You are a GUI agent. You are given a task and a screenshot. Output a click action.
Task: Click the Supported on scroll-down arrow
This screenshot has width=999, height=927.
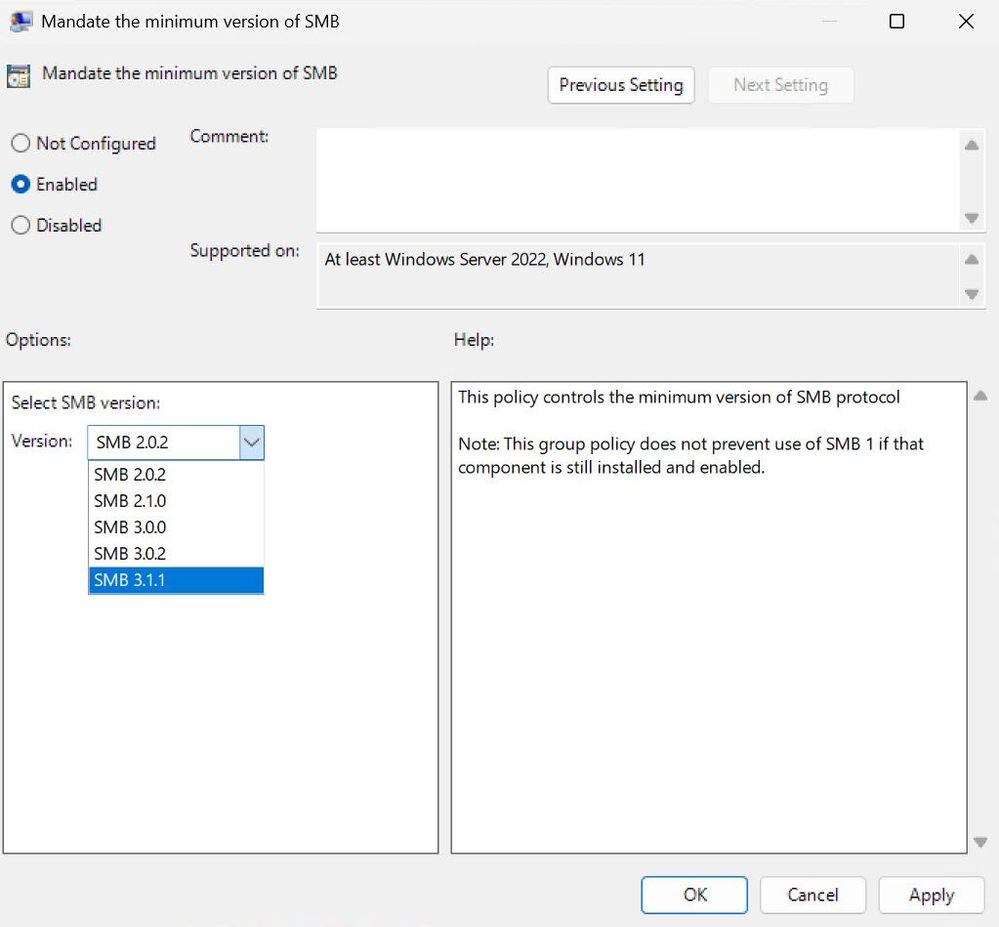pos(971,294)
